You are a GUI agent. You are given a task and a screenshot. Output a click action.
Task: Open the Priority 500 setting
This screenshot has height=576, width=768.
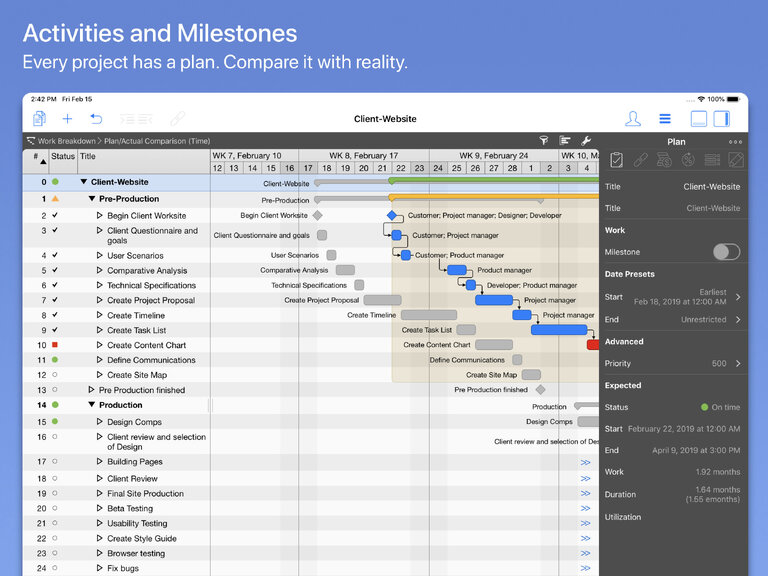tap(726, 364)
